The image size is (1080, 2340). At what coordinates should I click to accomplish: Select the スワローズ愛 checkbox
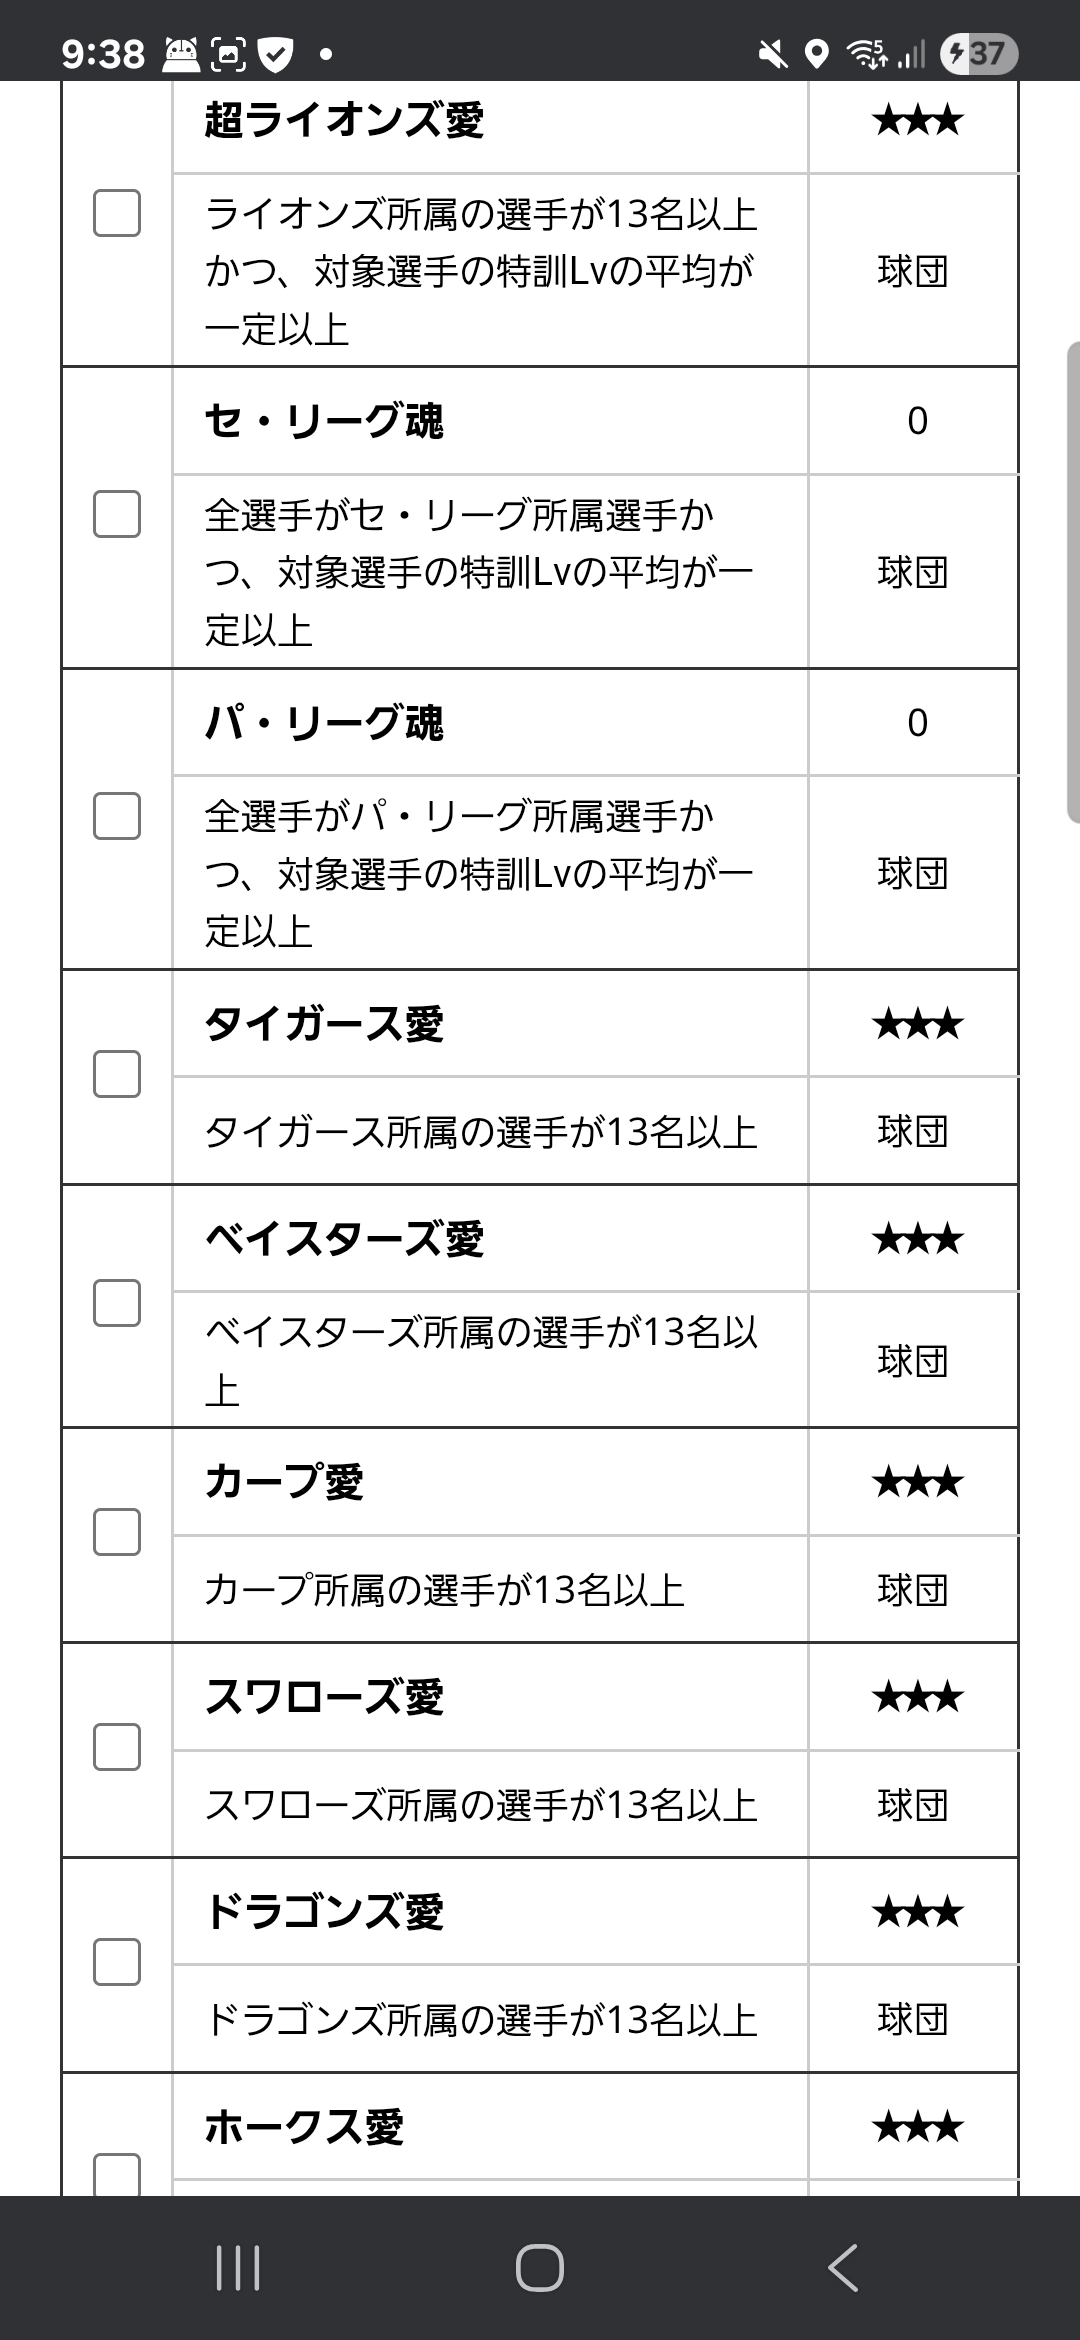tap(117, 1747)
